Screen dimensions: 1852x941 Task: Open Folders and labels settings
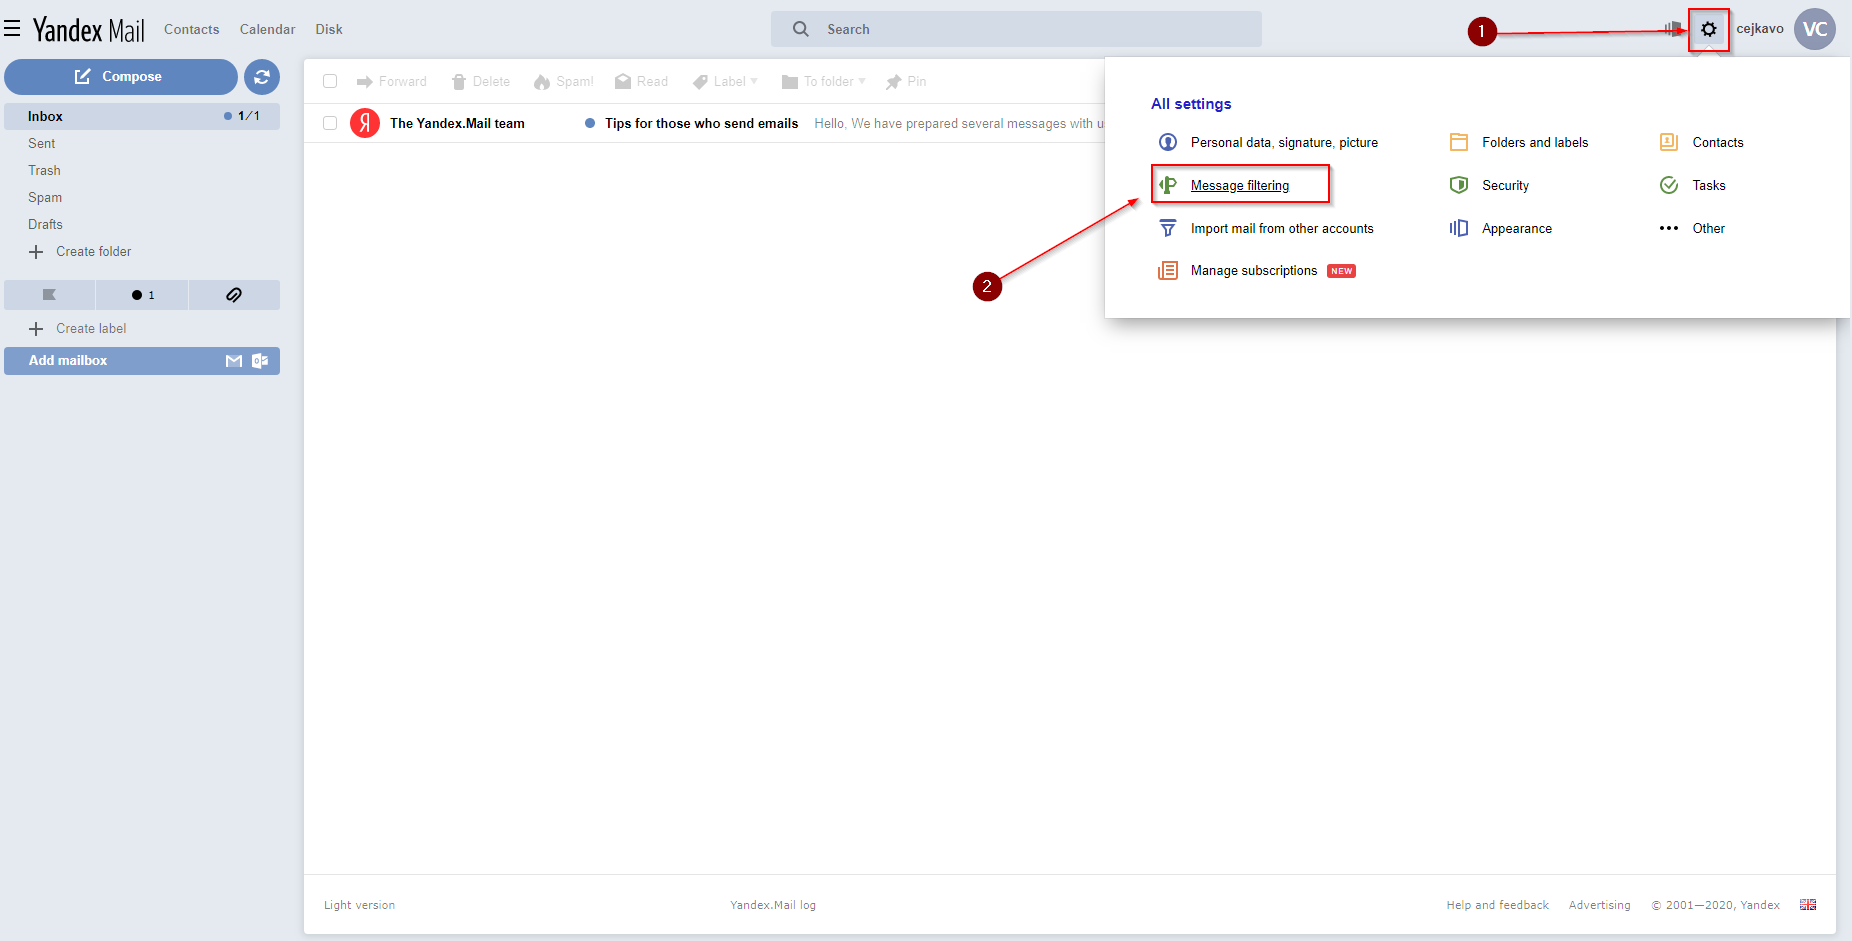click(x=1535, y=142)
